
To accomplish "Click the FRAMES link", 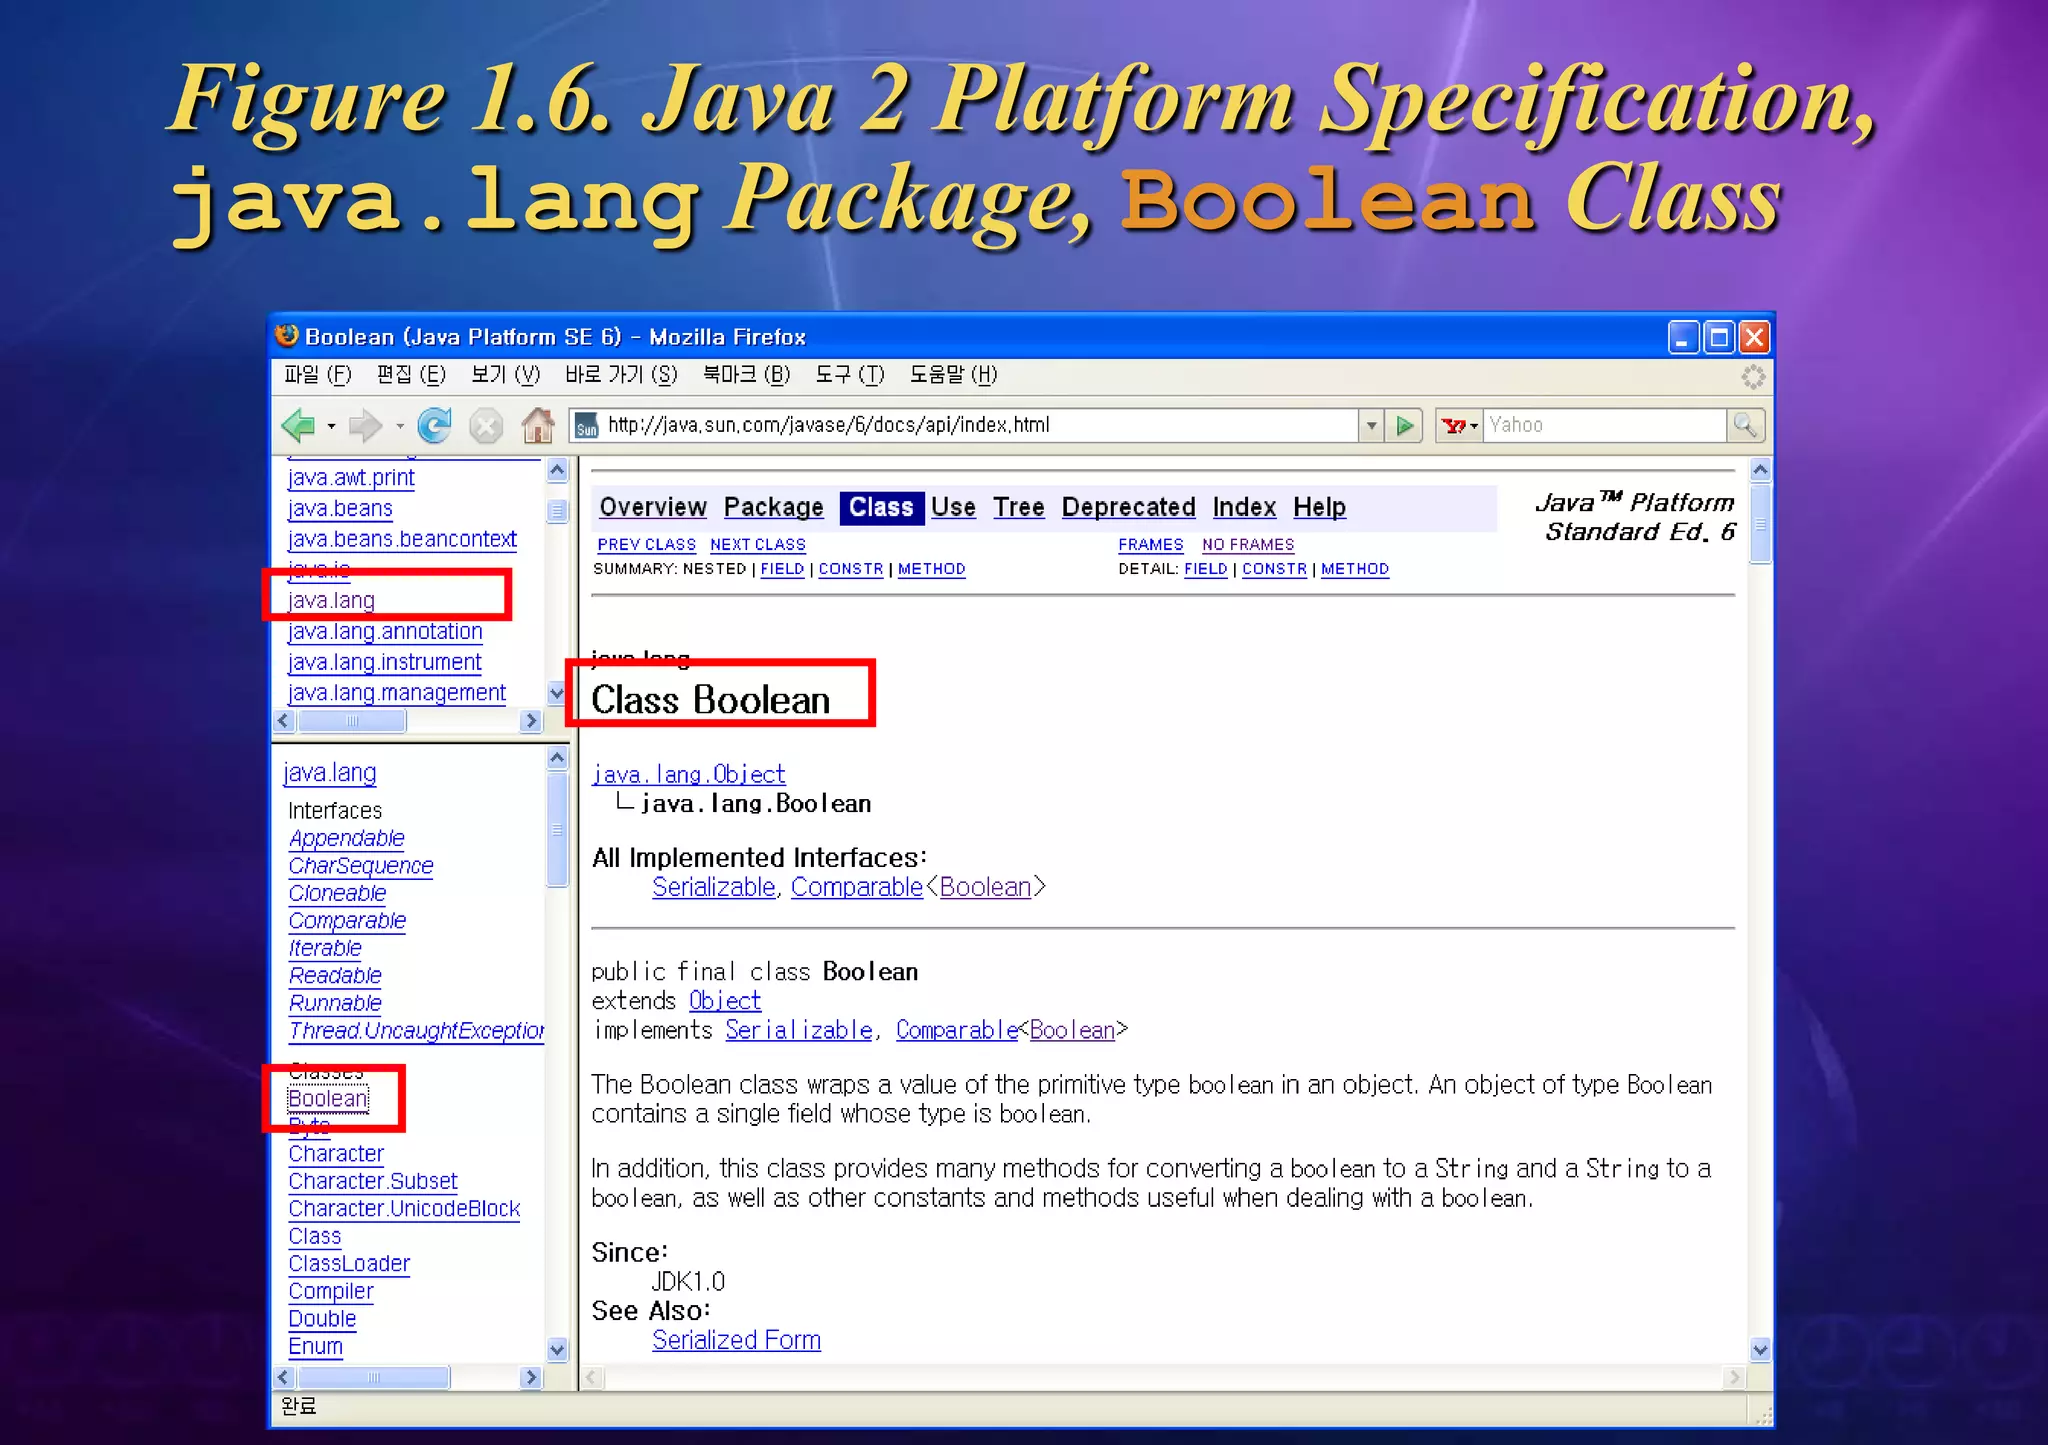I will tap(1150, 544).
